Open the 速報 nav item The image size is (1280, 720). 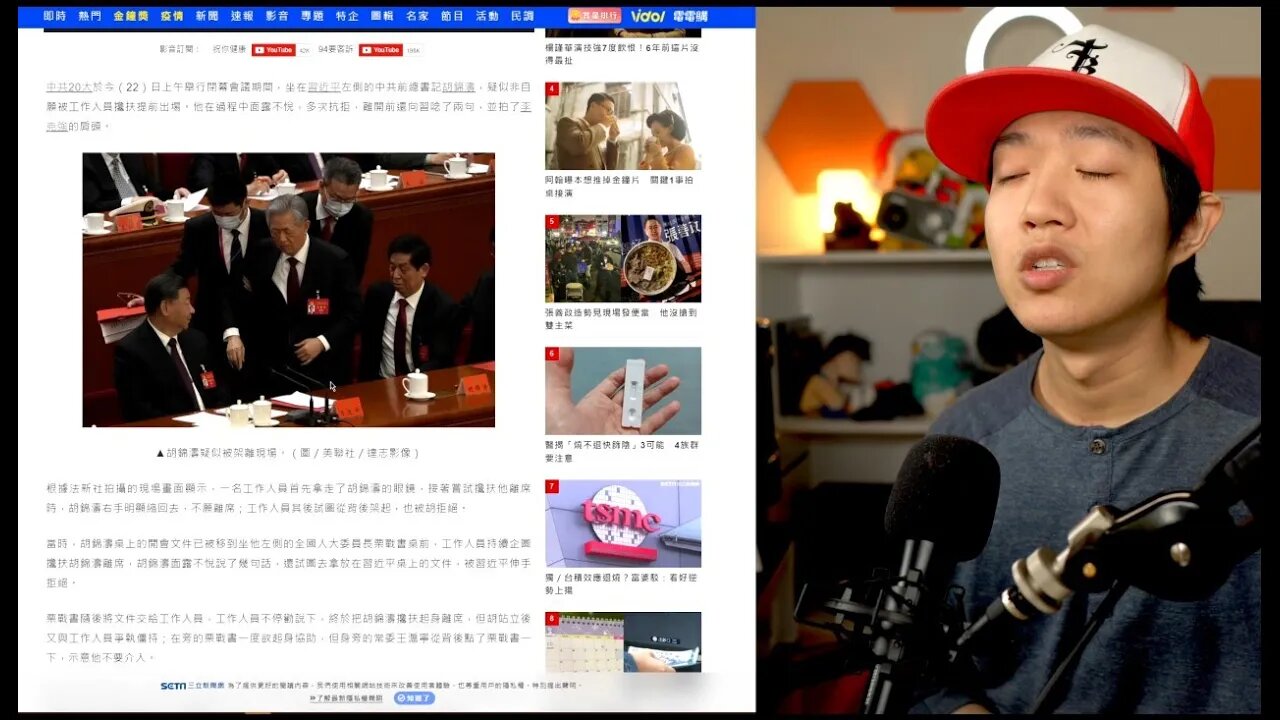[242, 16]
